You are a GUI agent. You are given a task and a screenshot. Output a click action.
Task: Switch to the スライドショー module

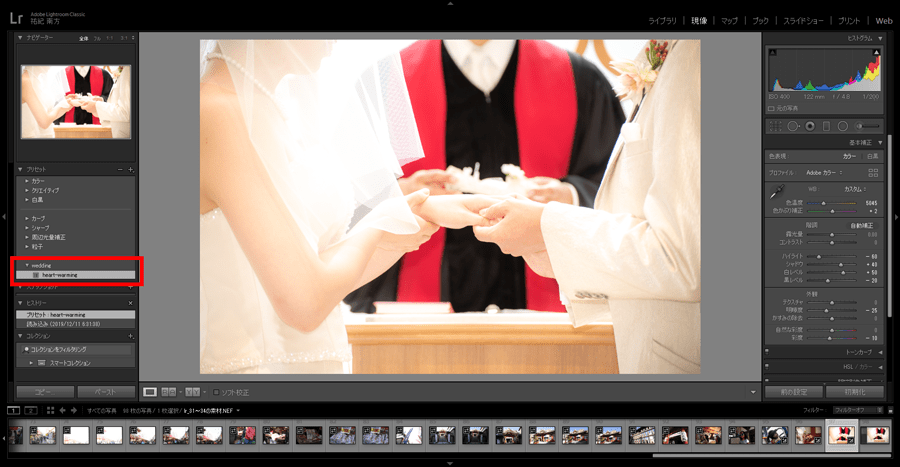(803, 21)
